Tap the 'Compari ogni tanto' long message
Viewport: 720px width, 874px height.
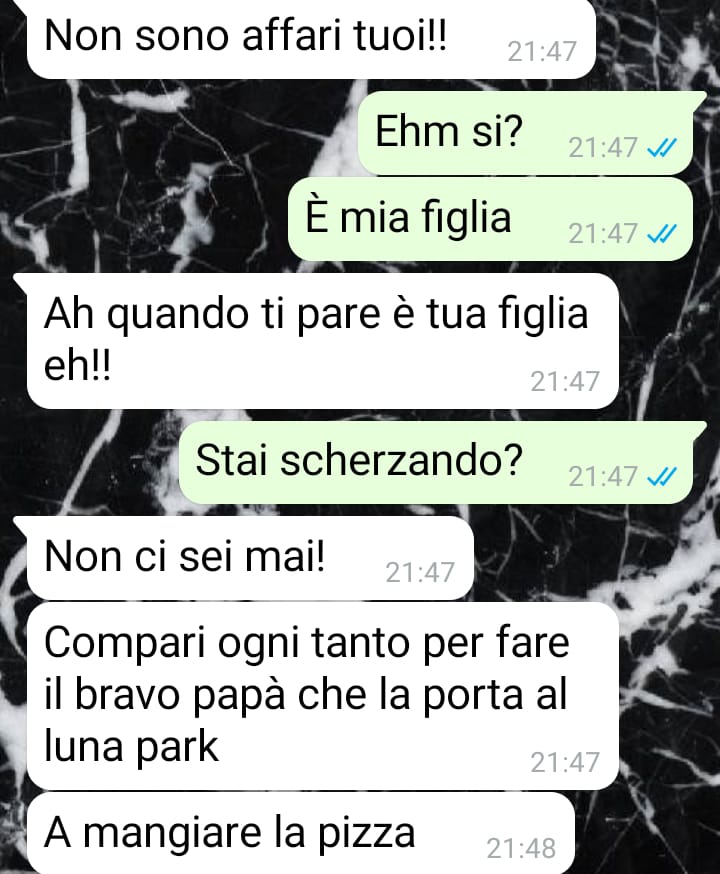click(323, 696)
